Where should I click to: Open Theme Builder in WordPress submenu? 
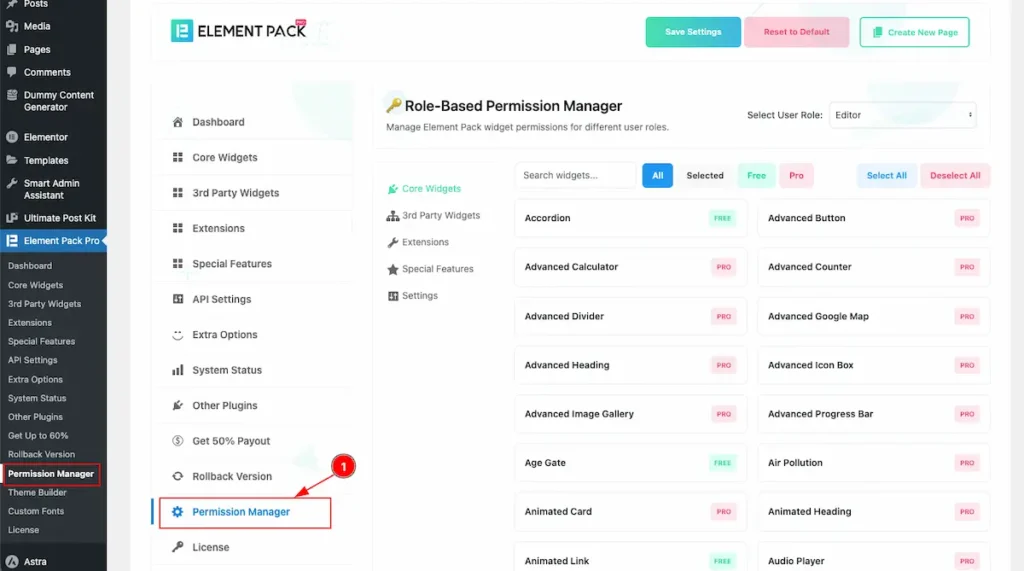[37, 493]
